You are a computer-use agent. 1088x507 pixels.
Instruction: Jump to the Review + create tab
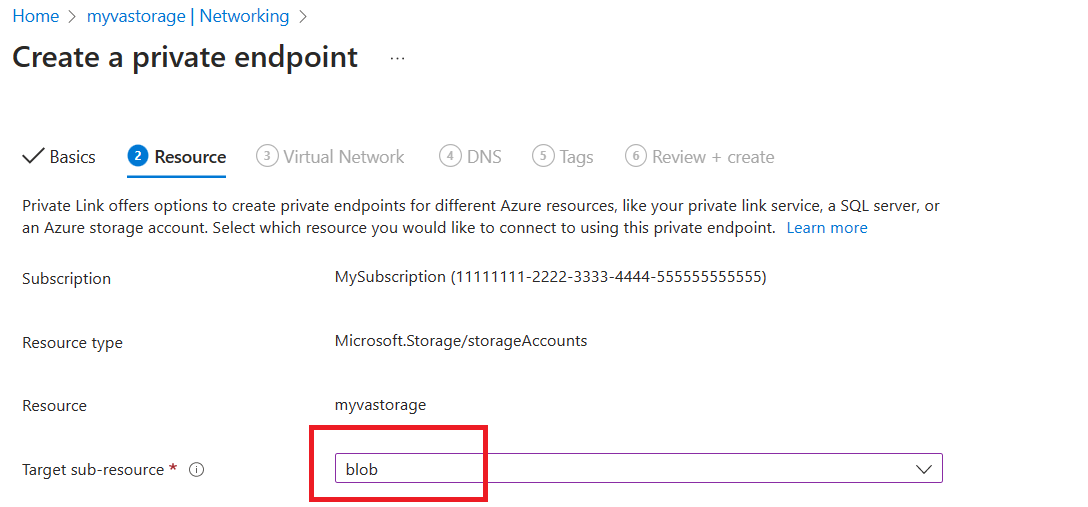[713, 157]
